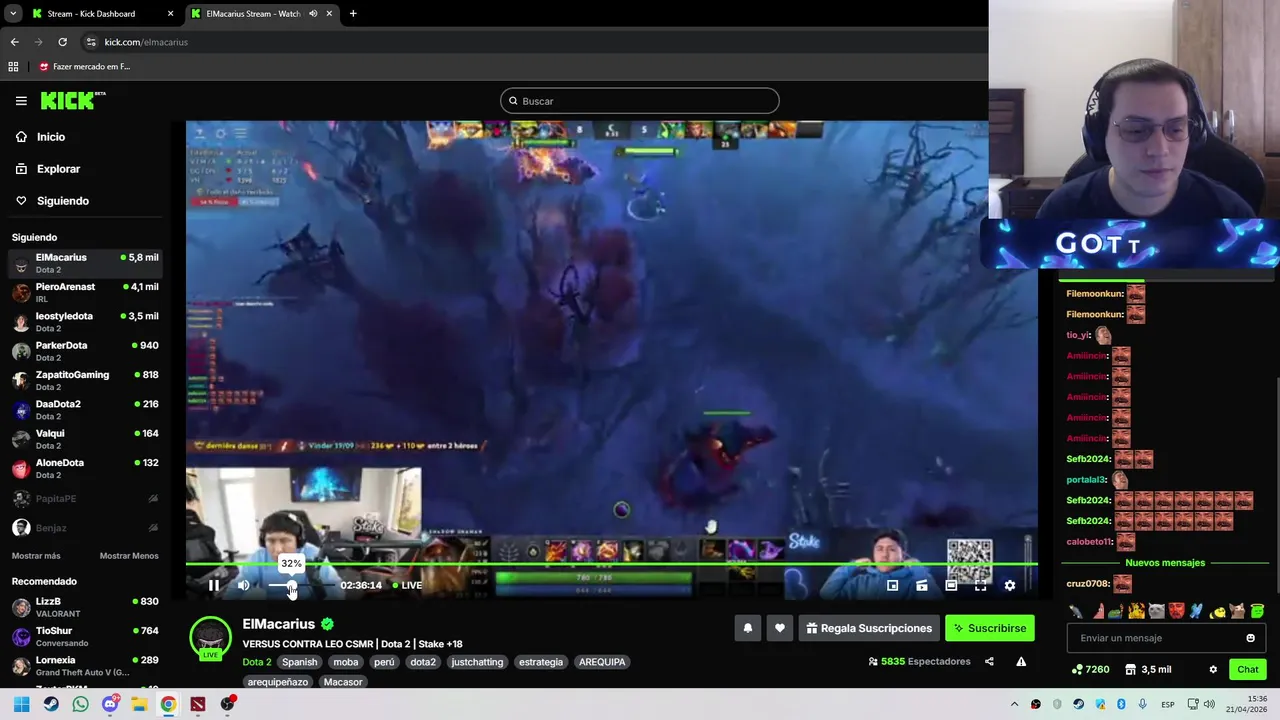Viewport: 1280px width, 720px height.
Task: Open recommended channel TioShur
Action: [85, 637]
